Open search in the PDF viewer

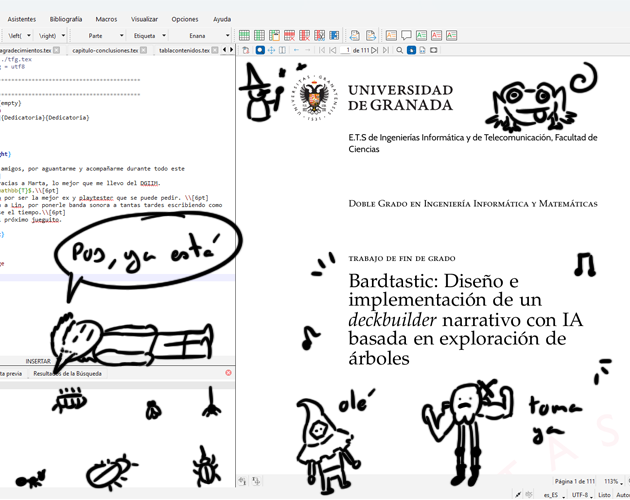tap(399, 50)
